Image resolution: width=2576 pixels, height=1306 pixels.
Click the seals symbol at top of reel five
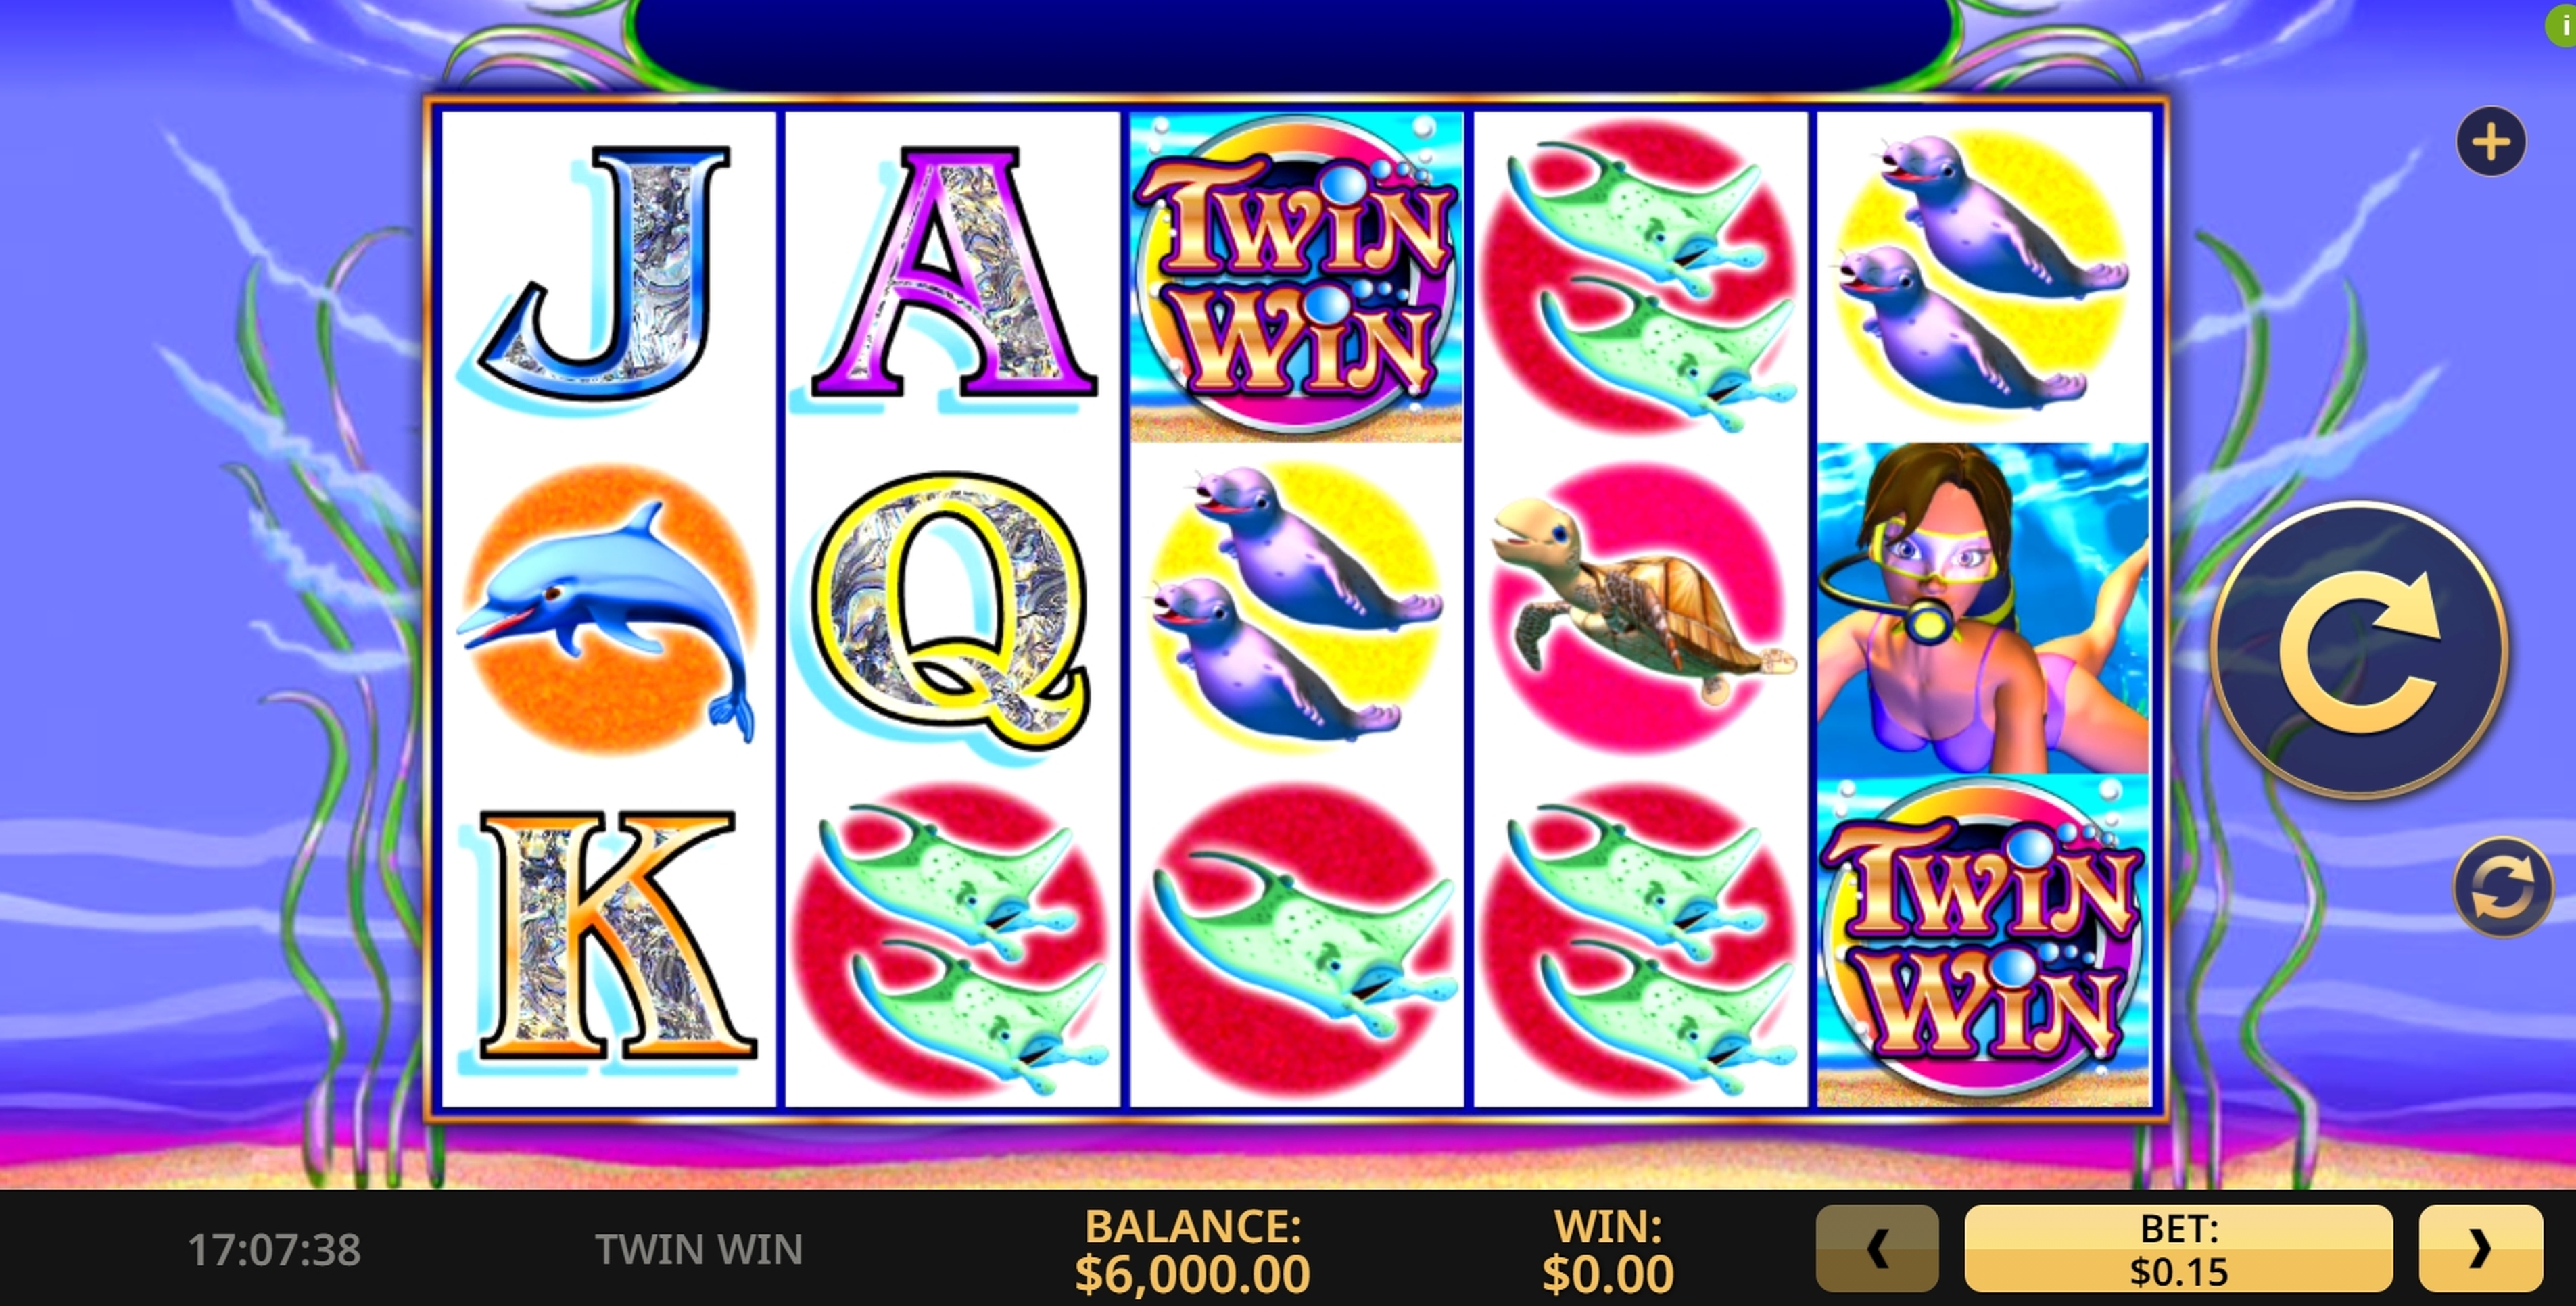pyautogui.click(x=1983, y=273)
